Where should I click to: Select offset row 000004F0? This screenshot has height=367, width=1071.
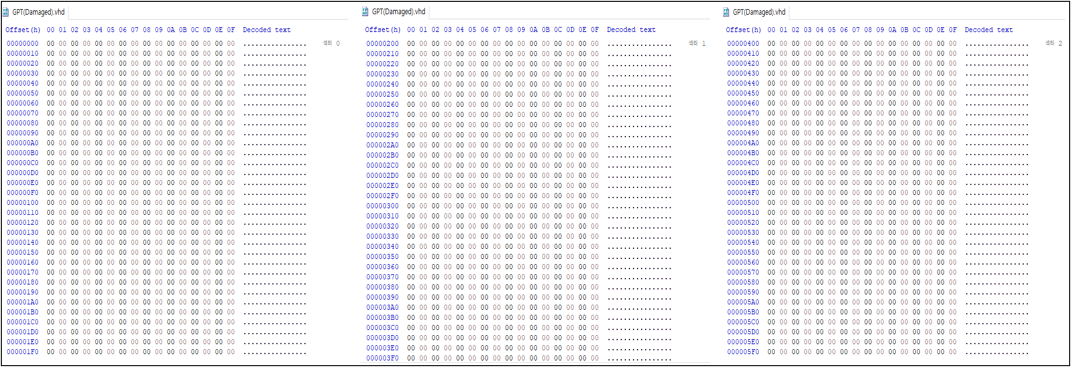pyautogui.click(x=743, y=193)
